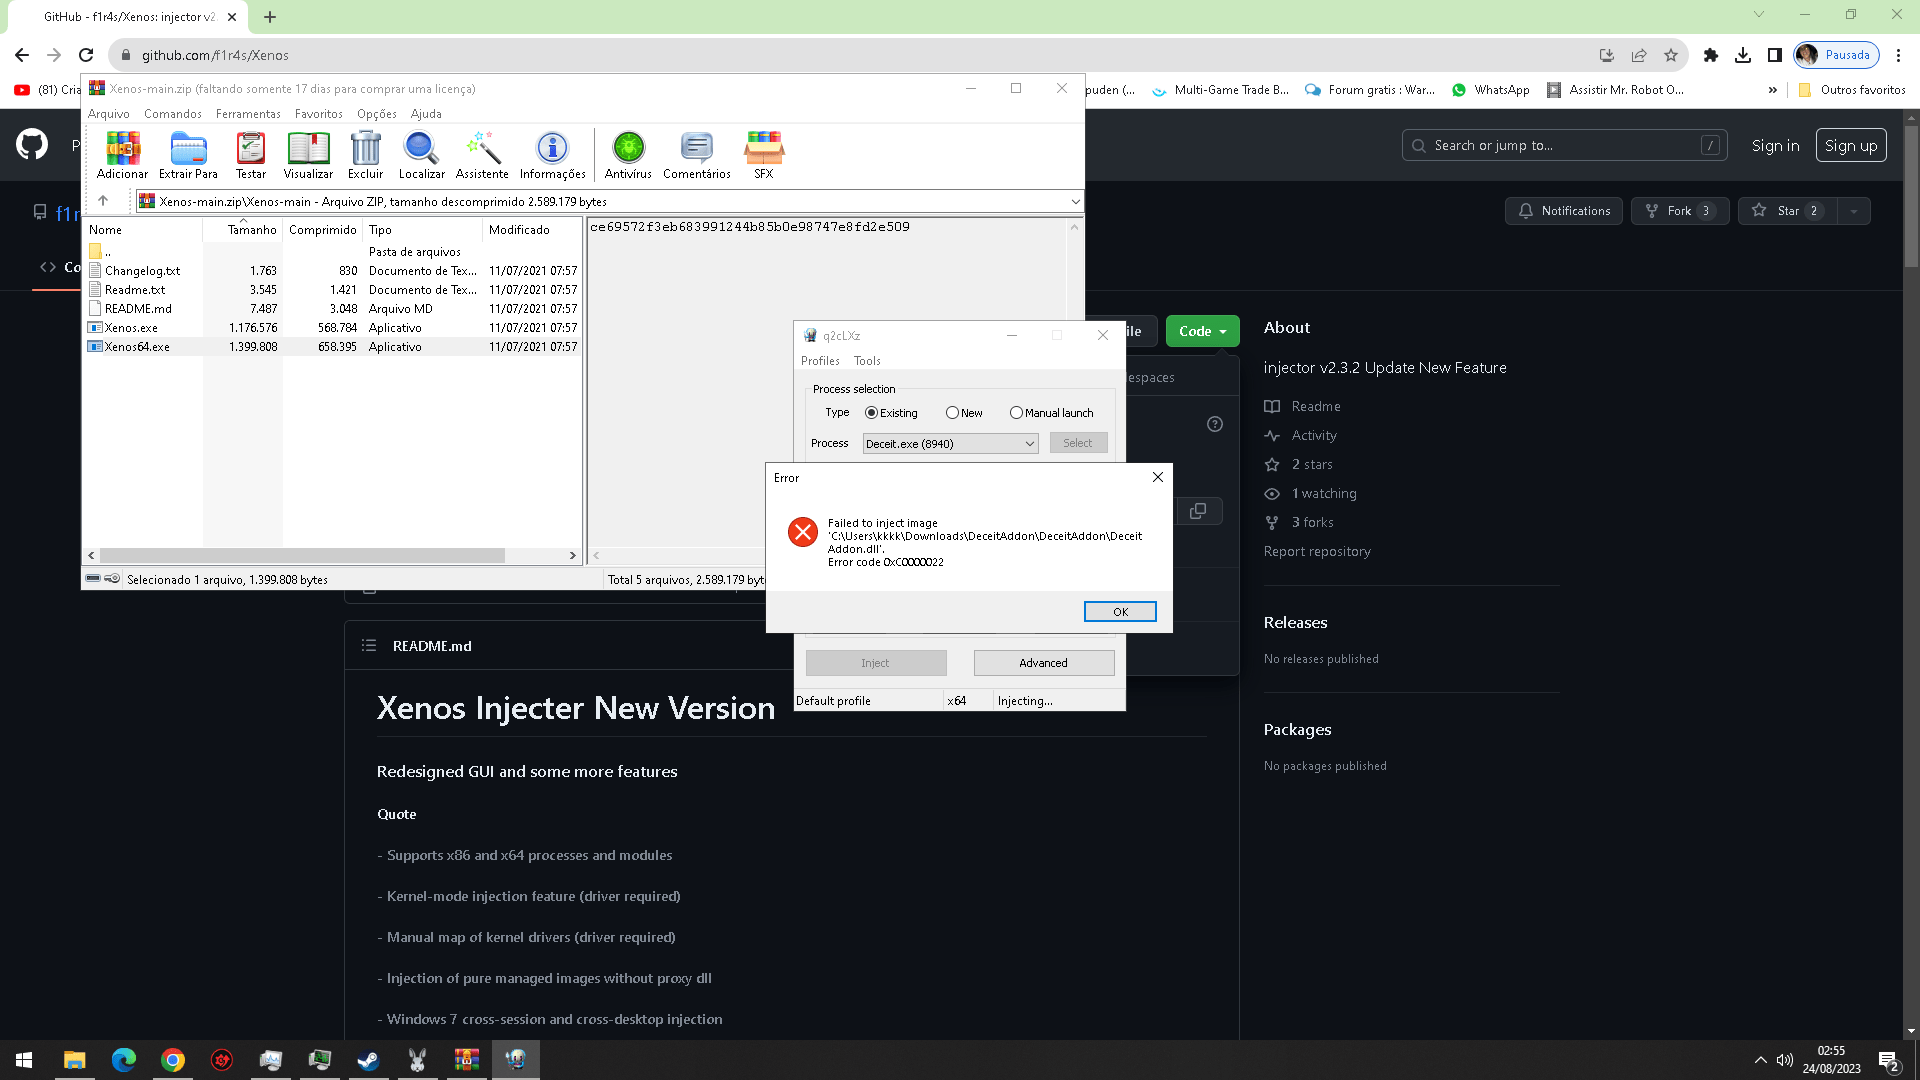Click the Localizar magnifier icon
Image resolution: width=1920 pixels, height=1080 pixels.
[421, 155]
